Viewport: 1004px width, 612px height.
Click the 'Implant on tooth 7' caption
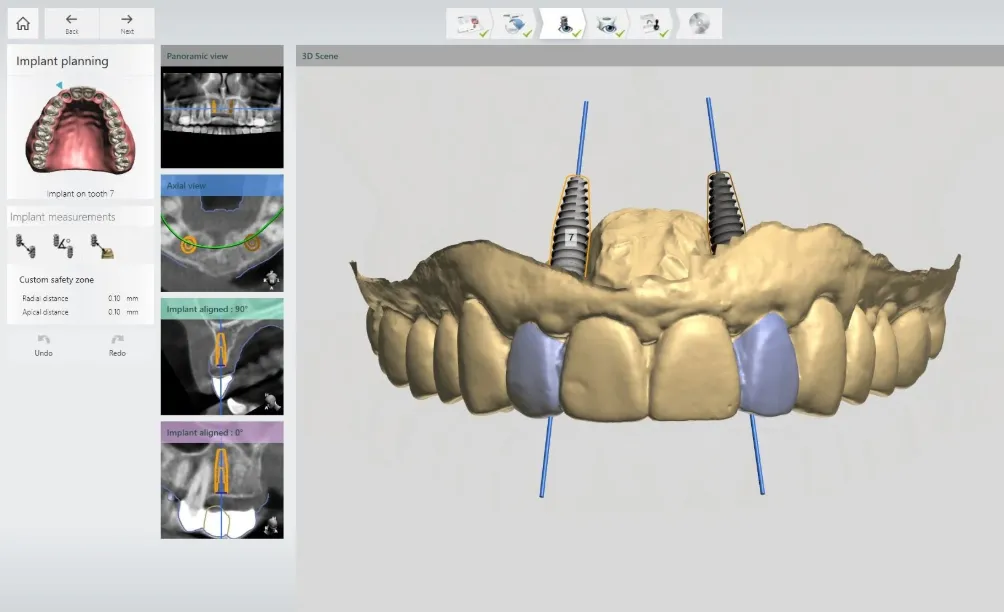tap(80, 193)
